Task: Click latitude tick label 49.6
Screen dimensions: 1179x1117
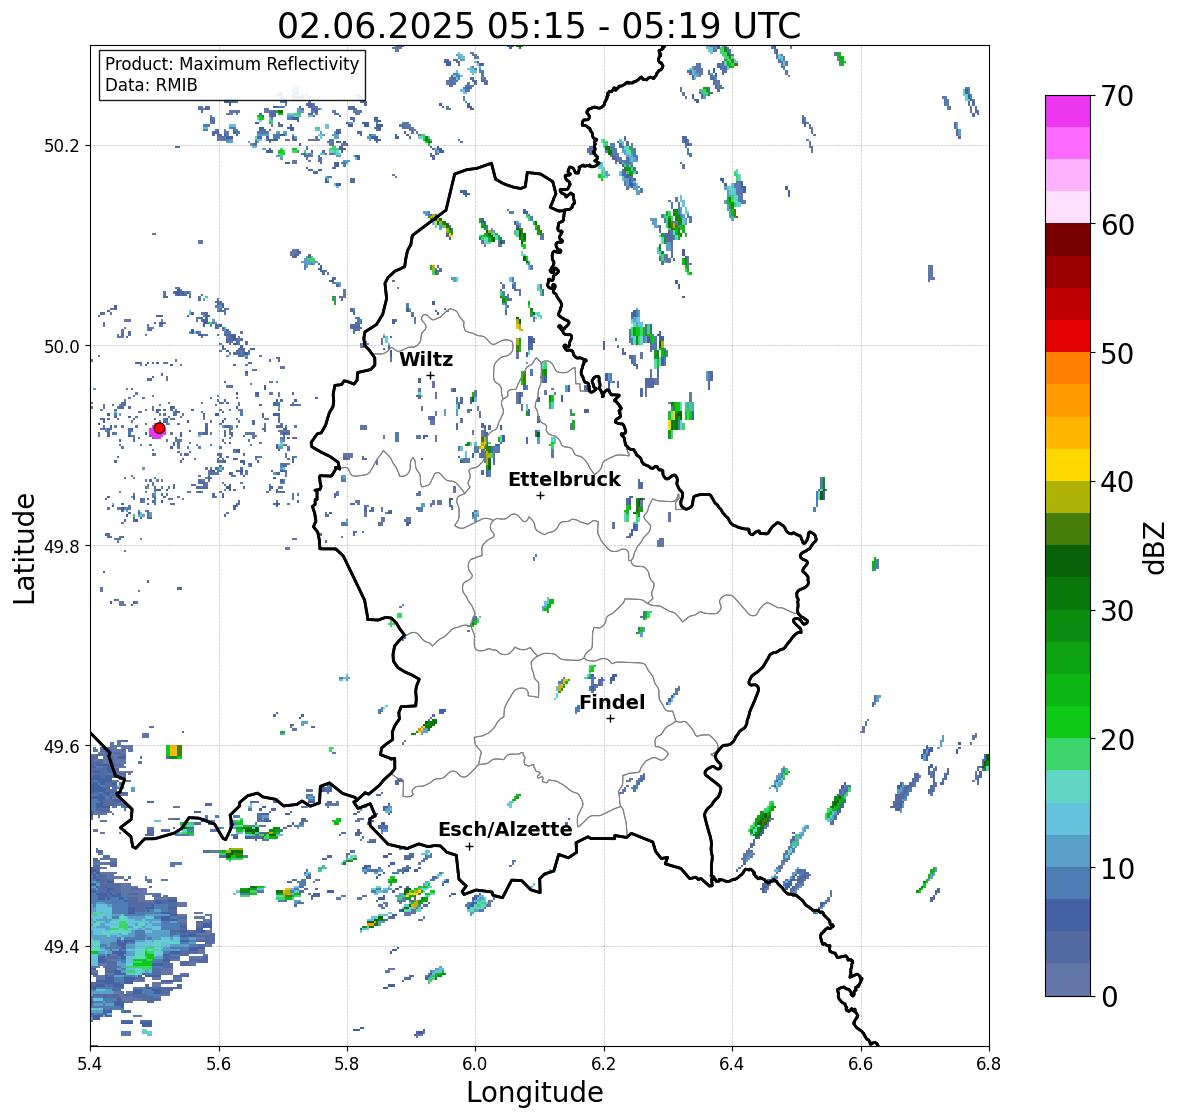Action: pyautogui.click(x=62, y=746)
